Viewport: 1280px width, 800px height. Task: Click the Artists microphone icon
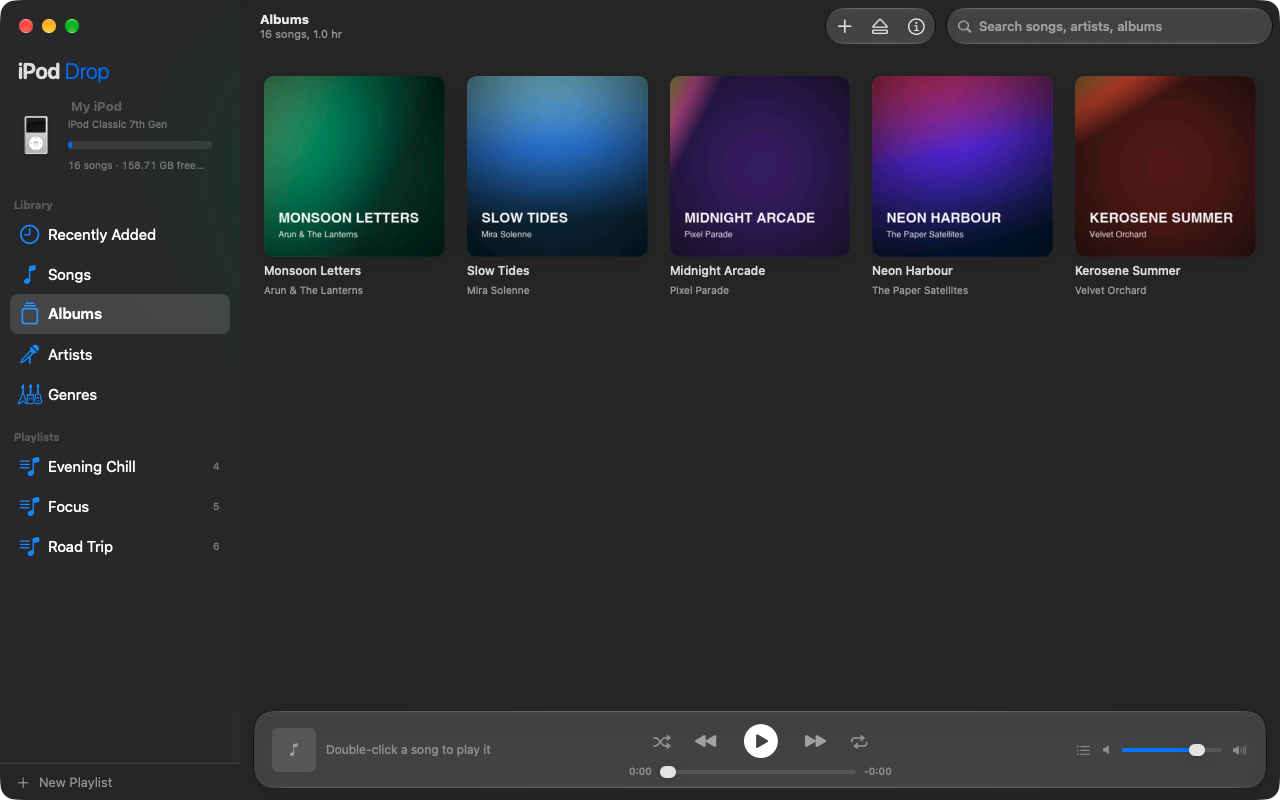click(x=30, y=355)
